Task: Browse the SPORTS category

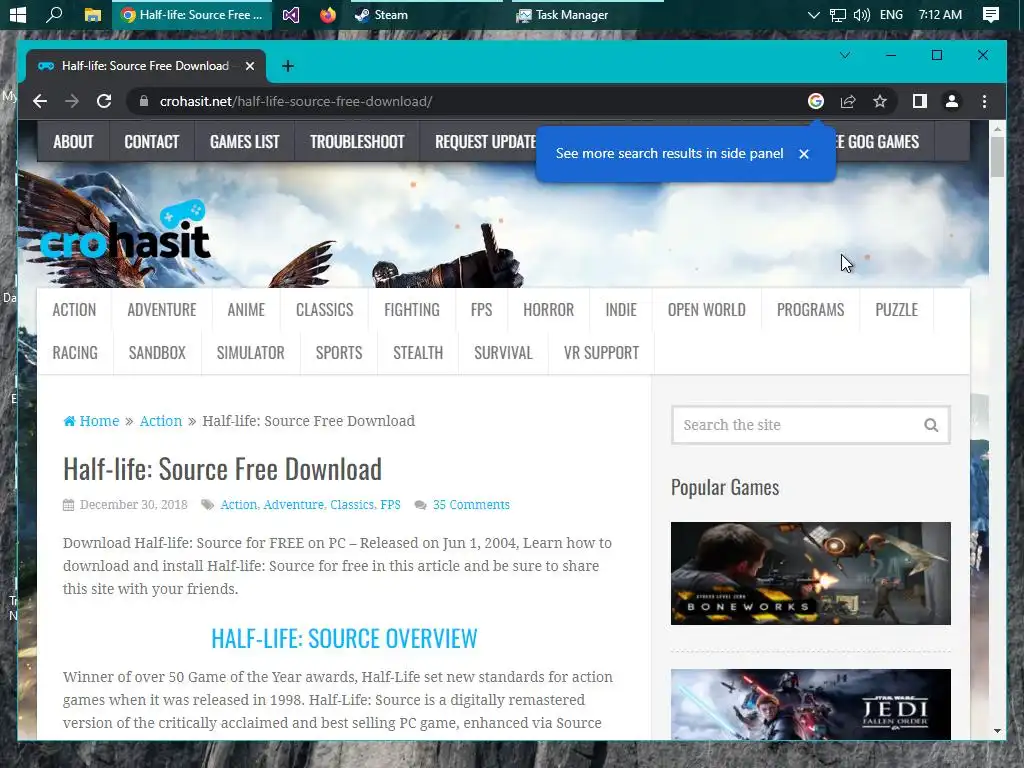Action: coord(339,353)
